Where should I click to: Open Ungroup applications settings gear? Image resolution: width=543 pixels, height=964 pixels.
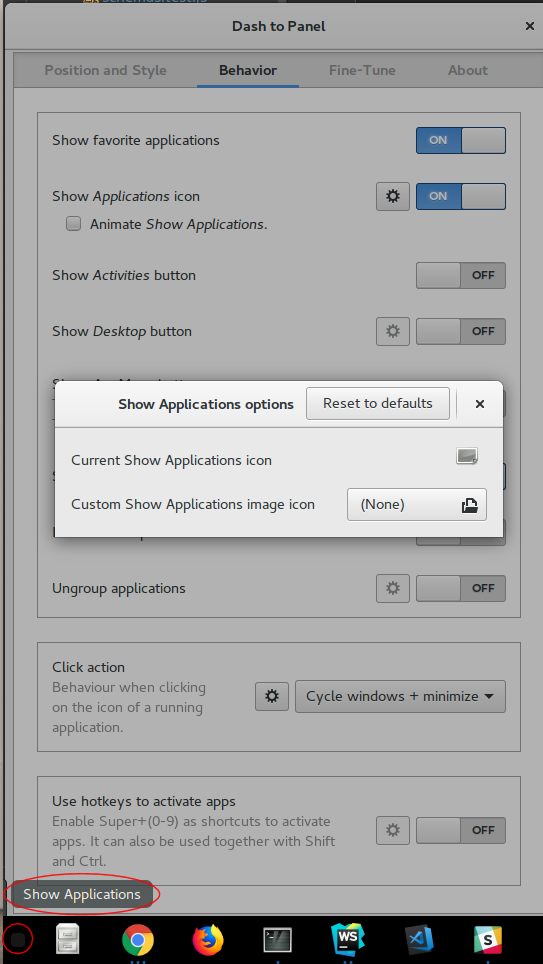(393, 588)
